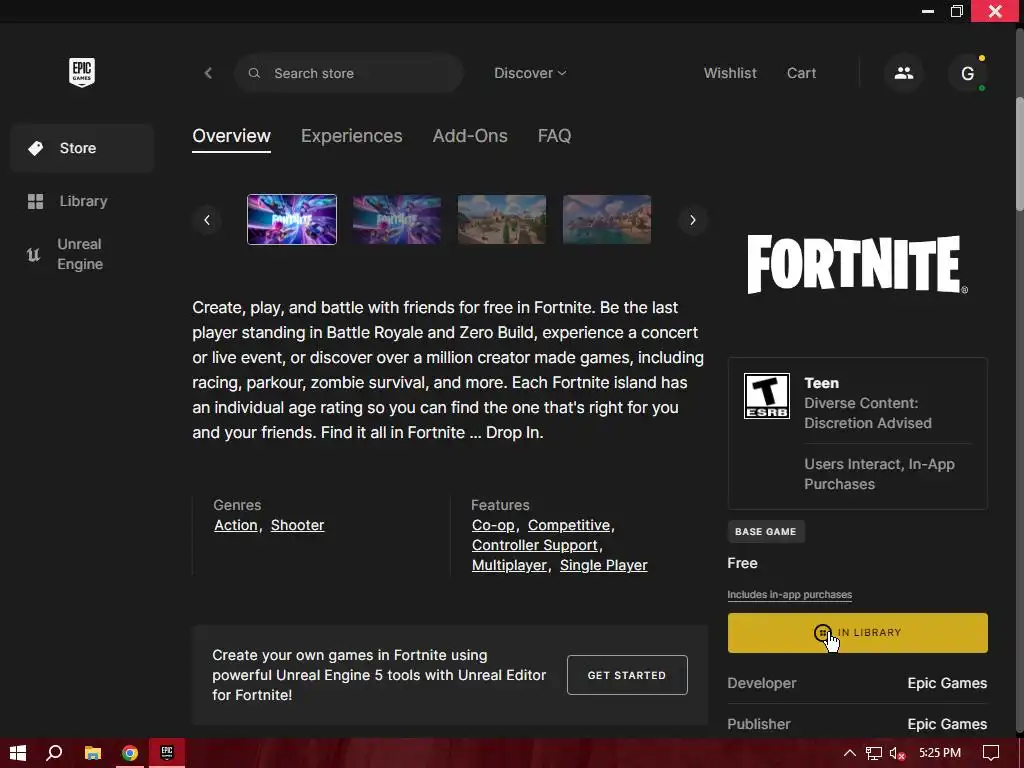The width and height of the screenshot is (1024, 768).
Task: Show hidden system tray icons
Action: click(x=850, y=753)
